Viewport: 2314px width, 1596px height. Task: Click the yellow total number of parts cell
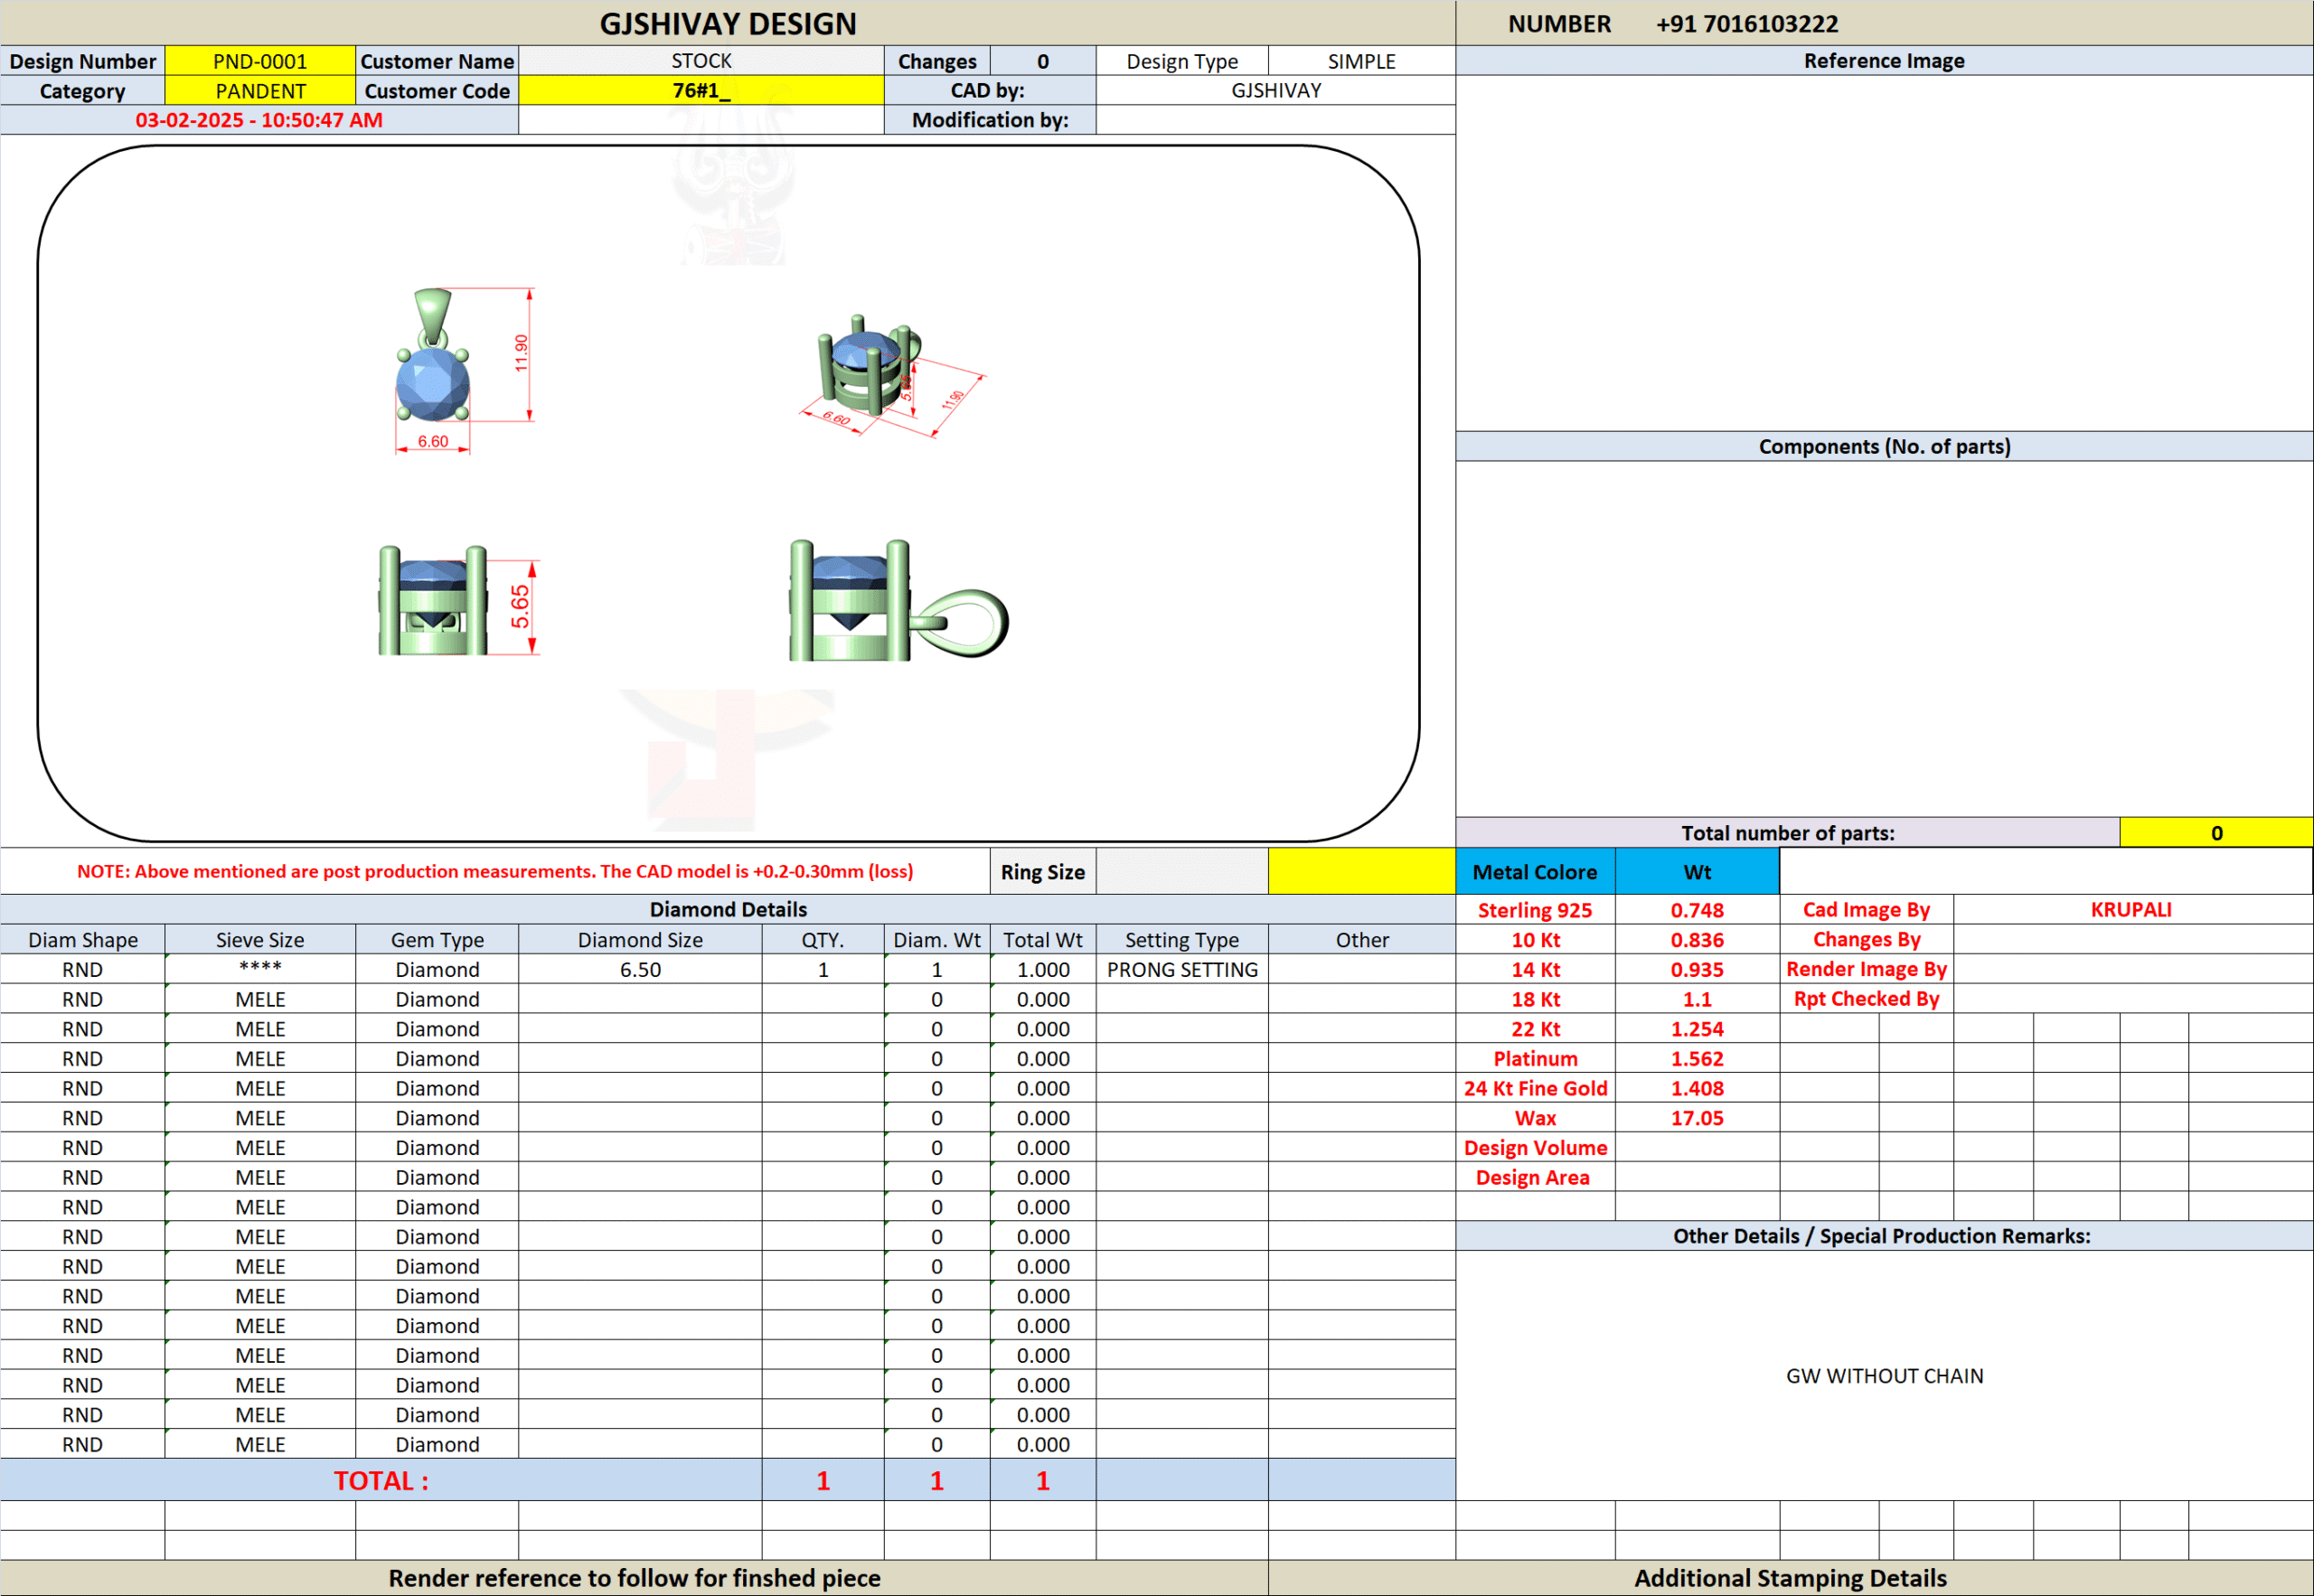pyautogui.click(x=2215, y=833)
